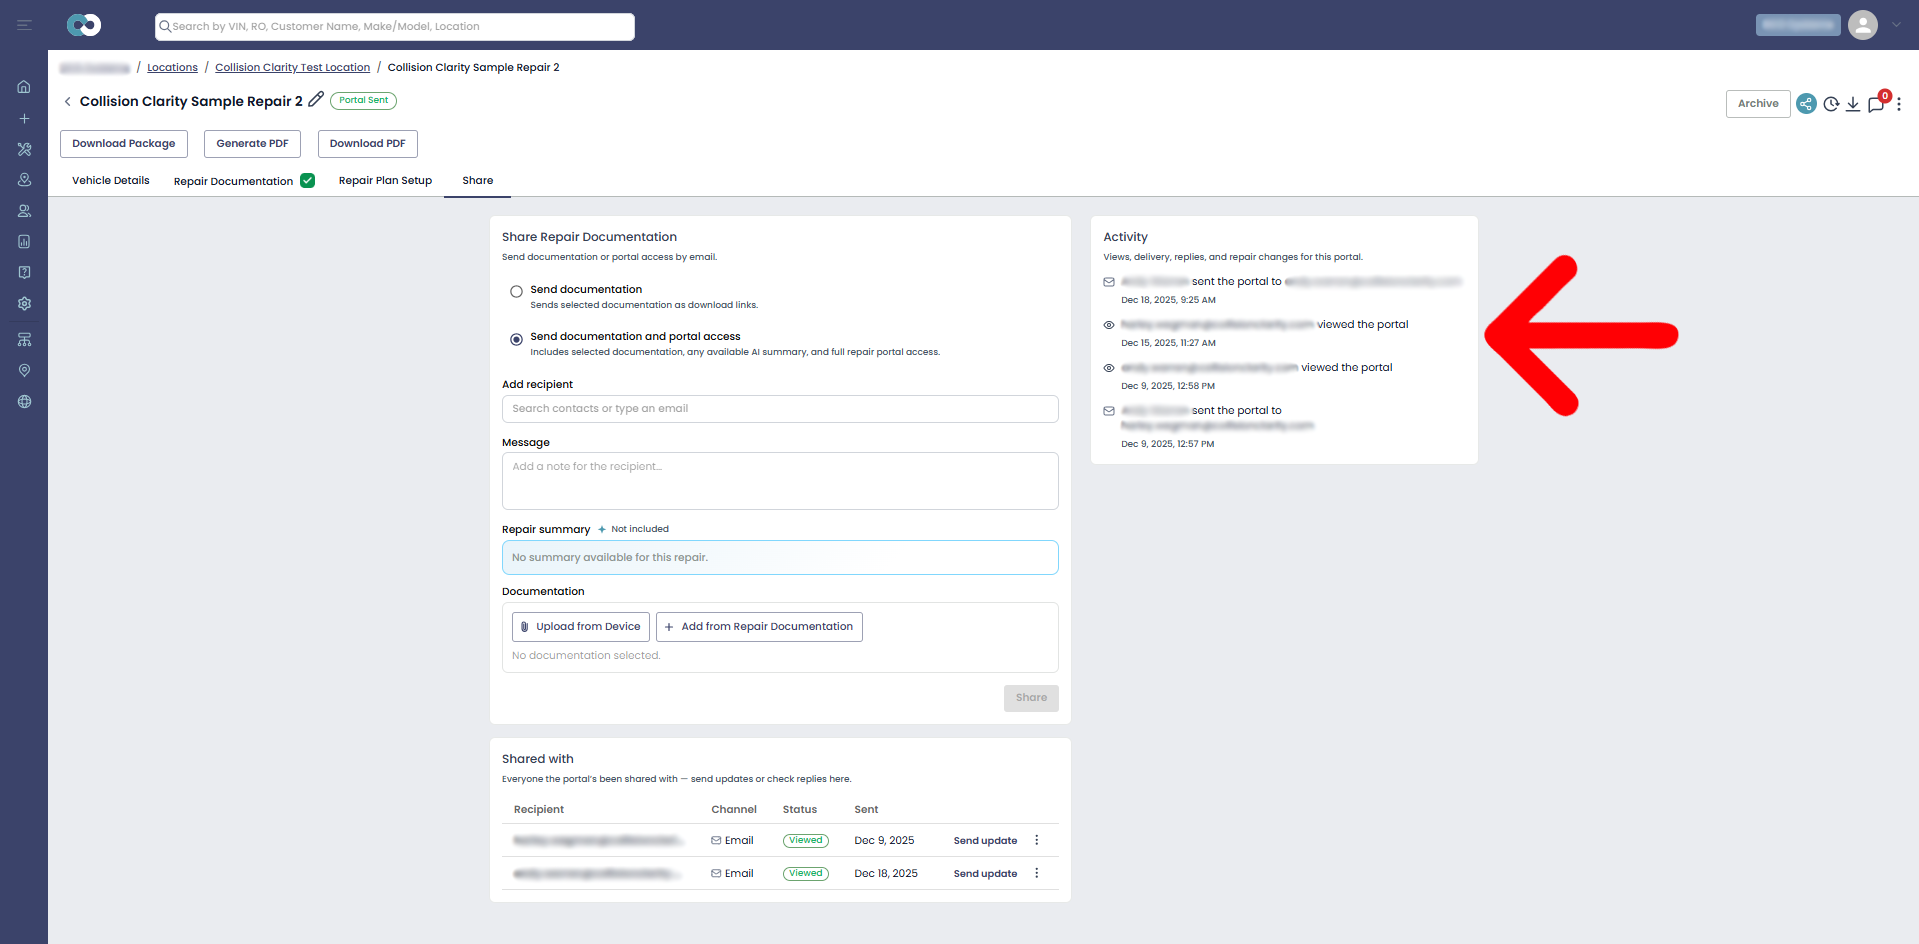Toggle the Repair summary Not included control

coord(633,529)
